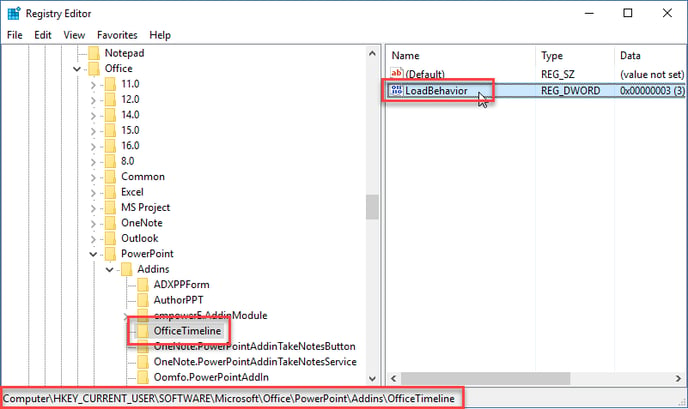The width and height of the screenshot is (688, 409).
Task: Click the Office folder icon
Action: click(93, 68)
